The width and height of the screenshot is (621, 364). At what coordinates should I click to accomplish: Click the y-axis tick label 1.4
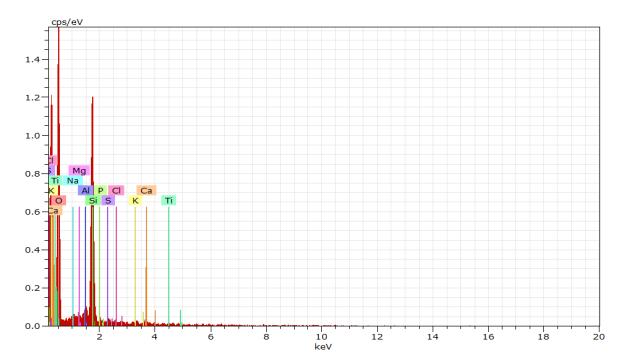(x=32, y=60)
